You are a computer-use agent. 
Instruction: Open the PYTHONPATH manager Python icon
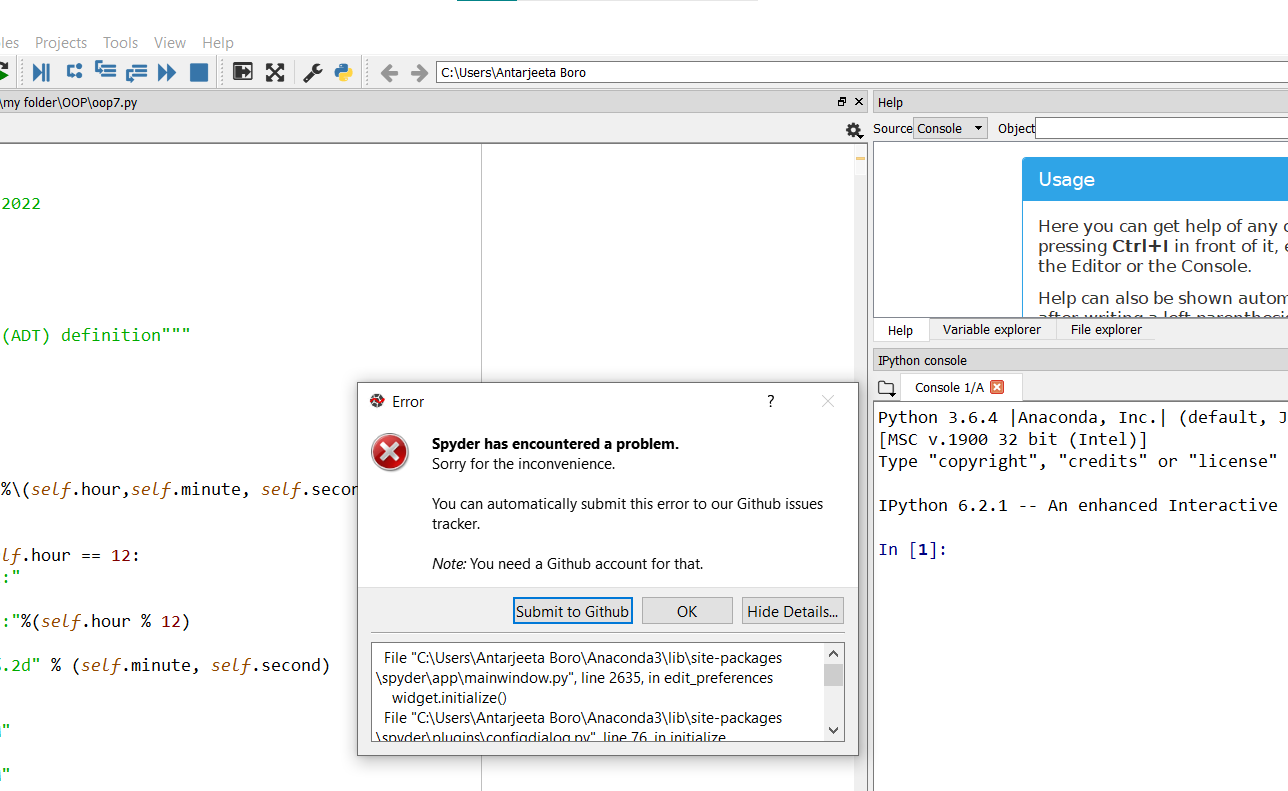[x=343, y=71]
